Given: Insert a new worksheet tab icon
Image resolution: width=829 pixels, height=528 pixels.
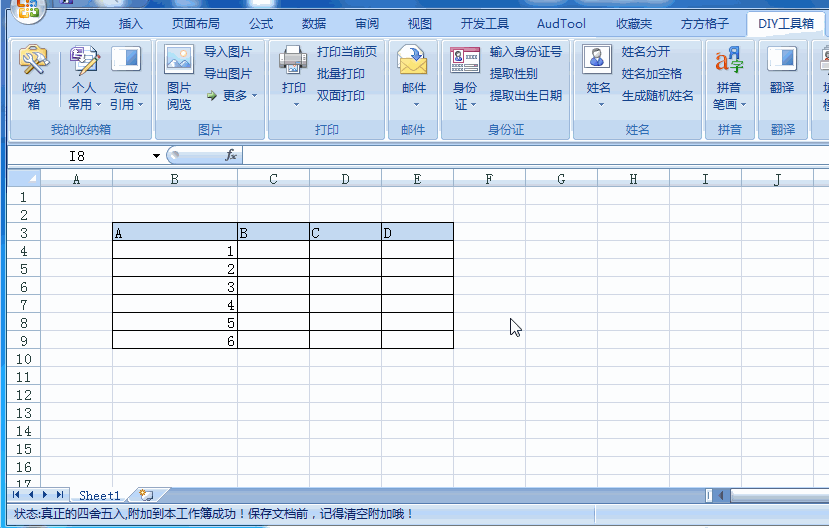Looking at the screenshot, I should 147,495.
